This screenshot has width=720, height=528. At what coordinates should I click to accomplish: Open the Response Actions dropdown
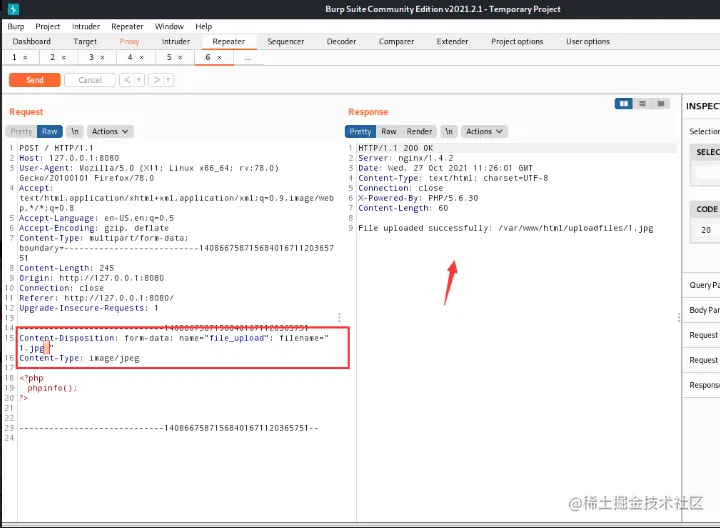pyautogui.click(x=484, y=131)
